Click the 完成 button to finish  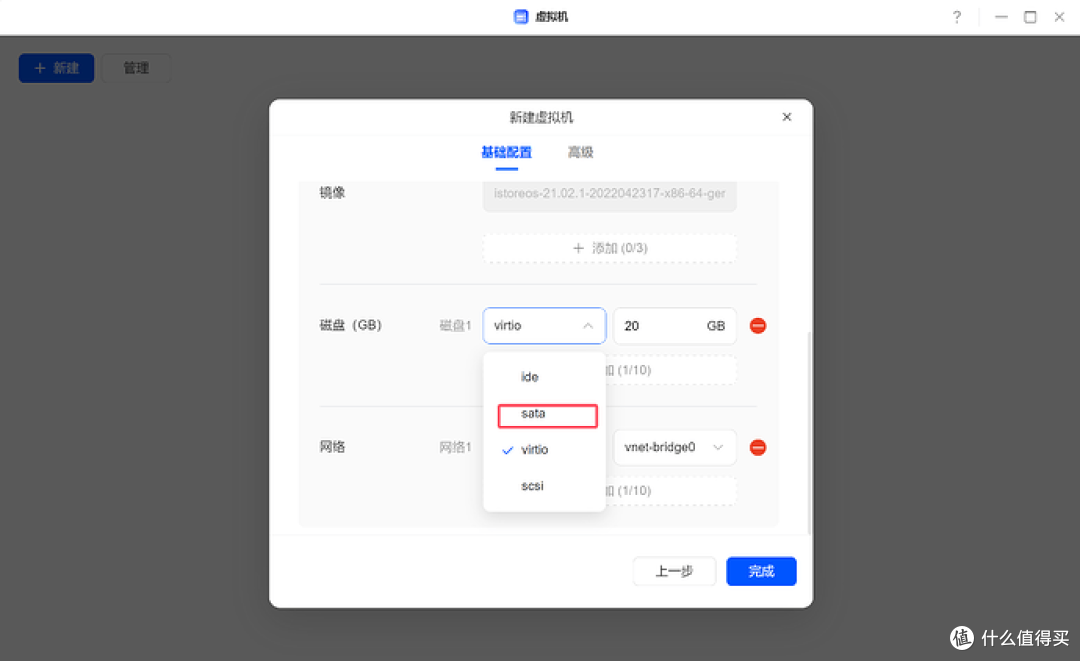click(761, 571)
